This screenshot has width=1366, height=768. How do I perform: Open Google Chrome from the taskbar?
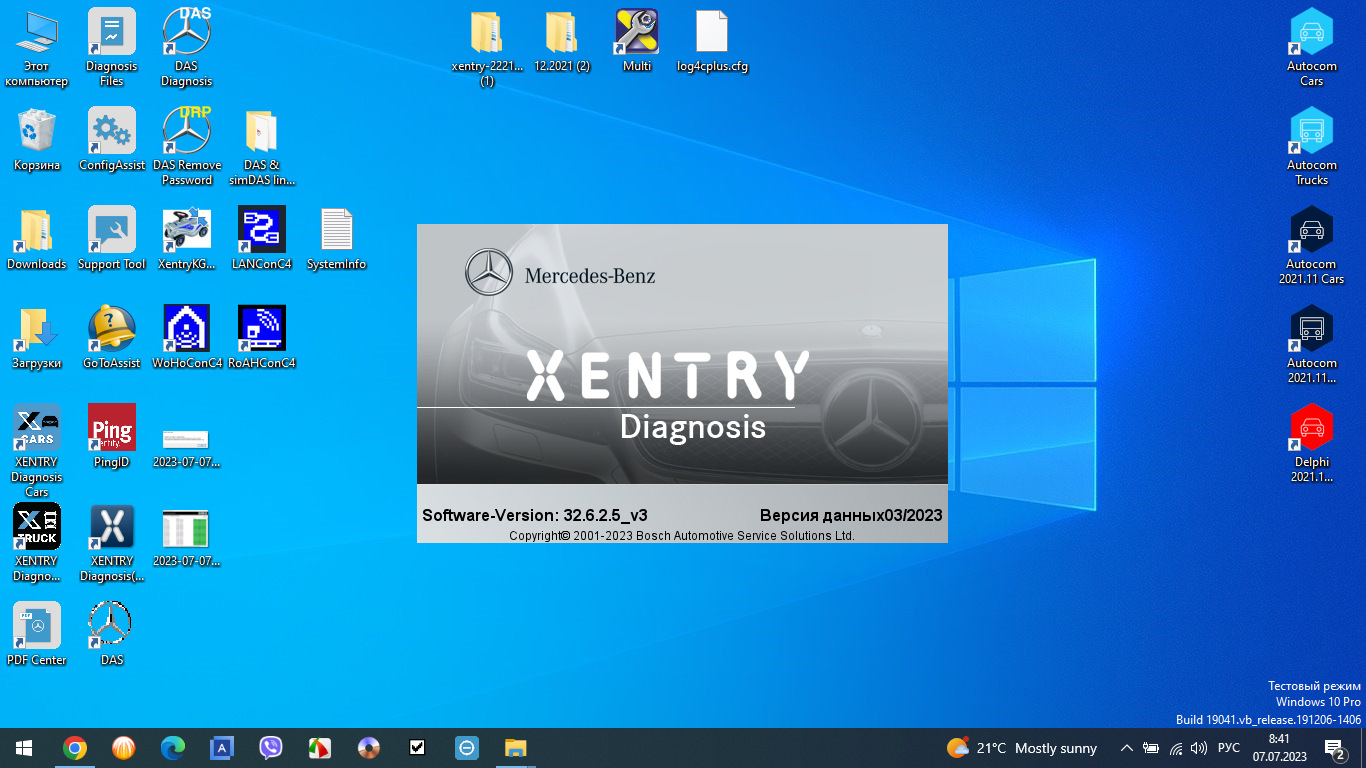click(74, 748)
